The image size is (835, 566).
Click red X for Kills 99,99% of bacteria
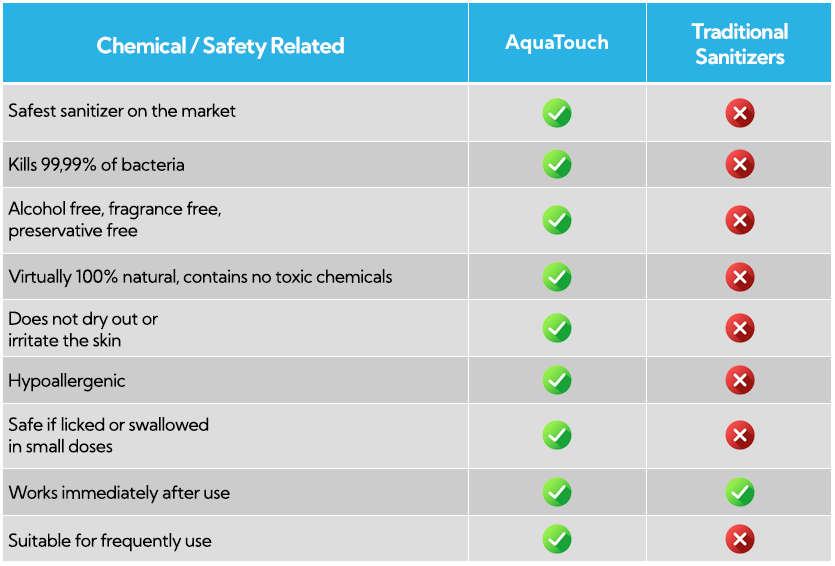tap(740, 164)
